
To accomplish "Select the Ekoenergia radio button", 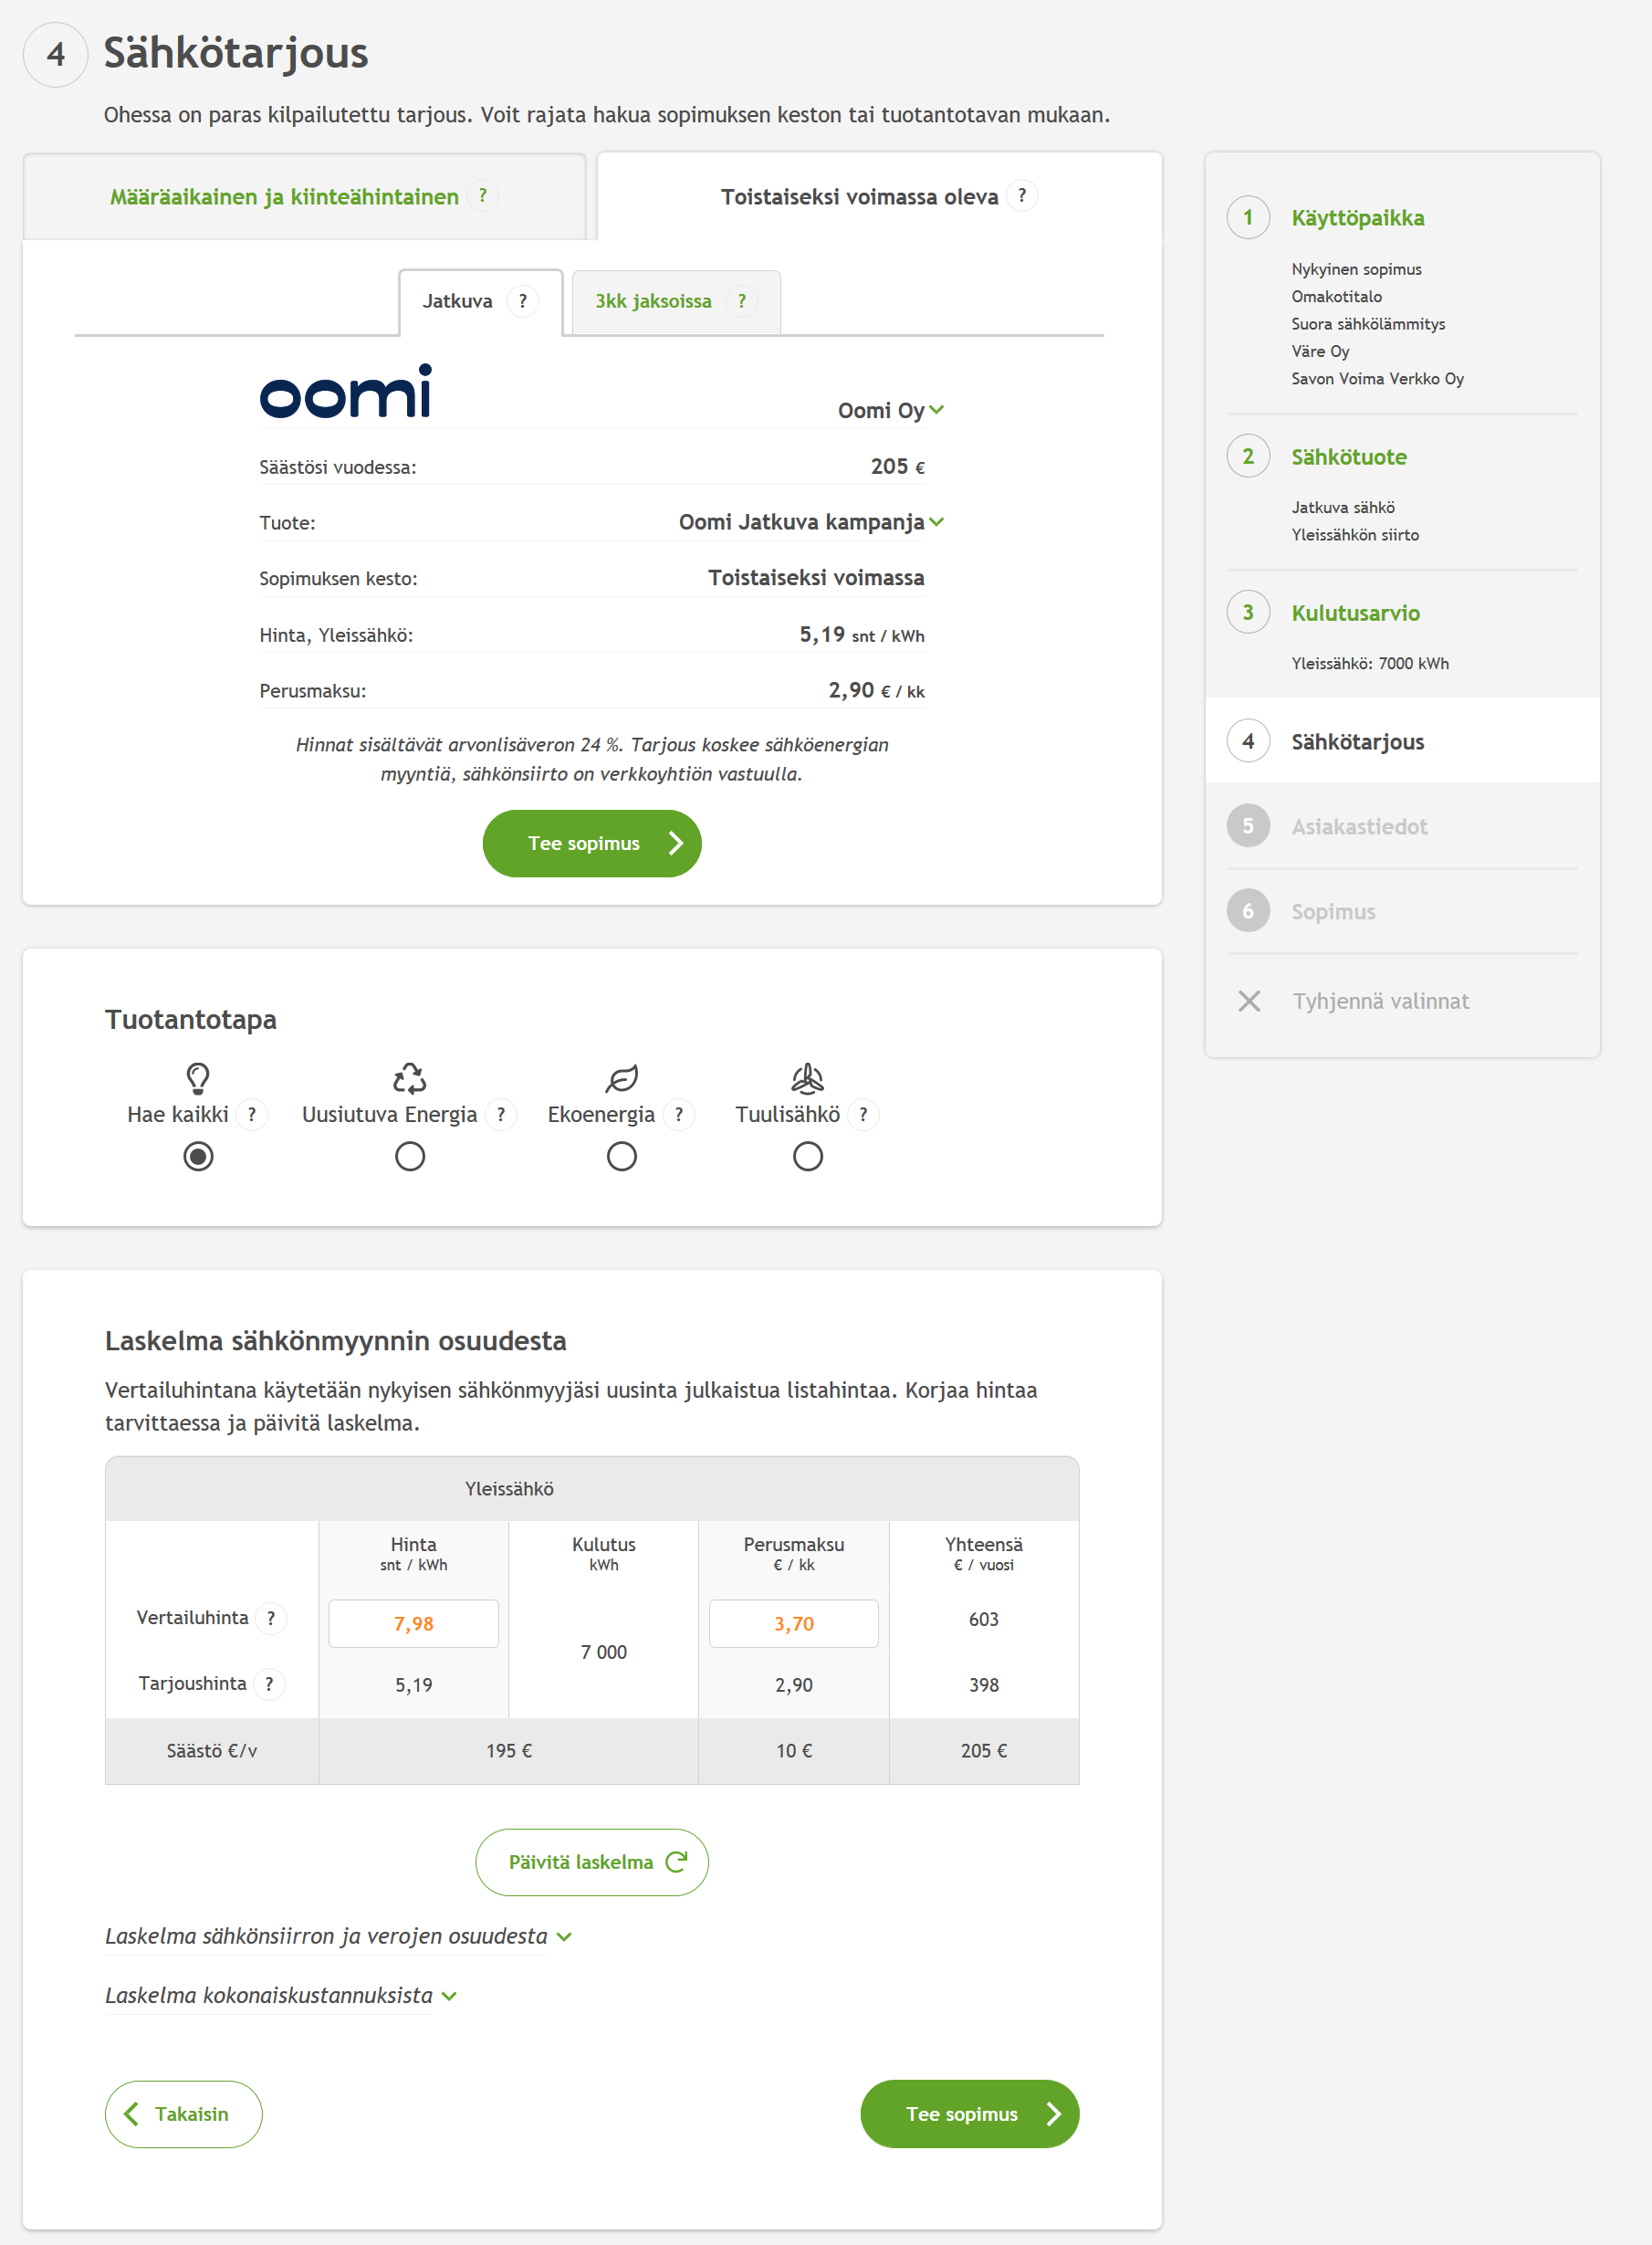I will [622, 1157].
